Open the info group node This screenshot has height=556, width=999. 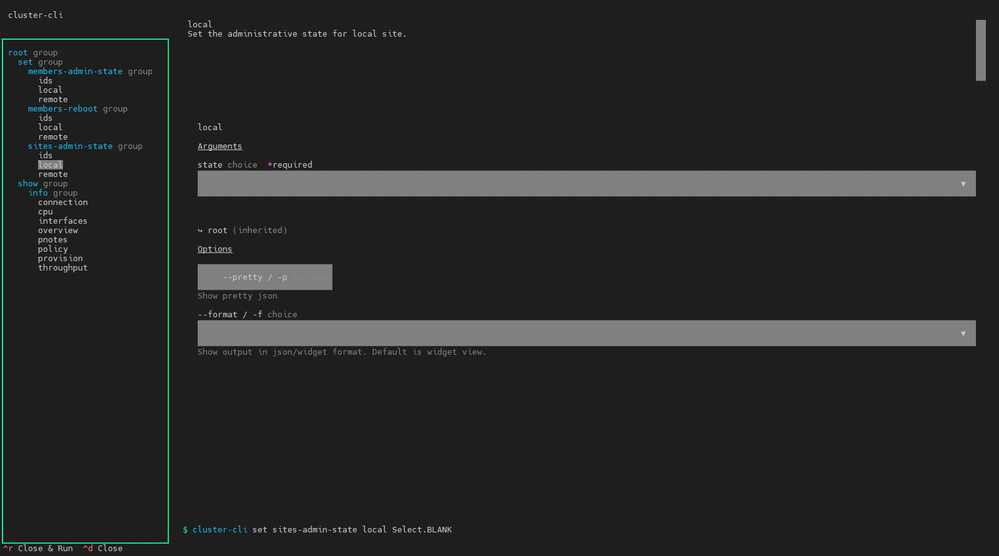(38, 193)
